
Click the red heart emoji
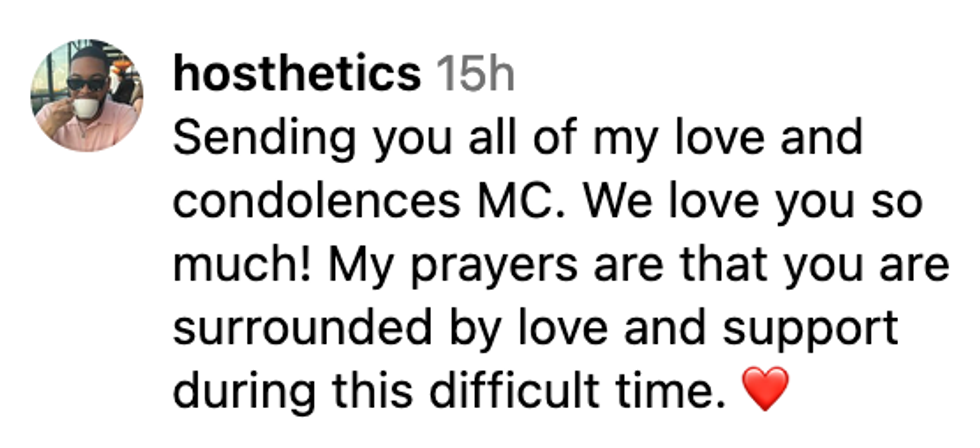[768, 387]
